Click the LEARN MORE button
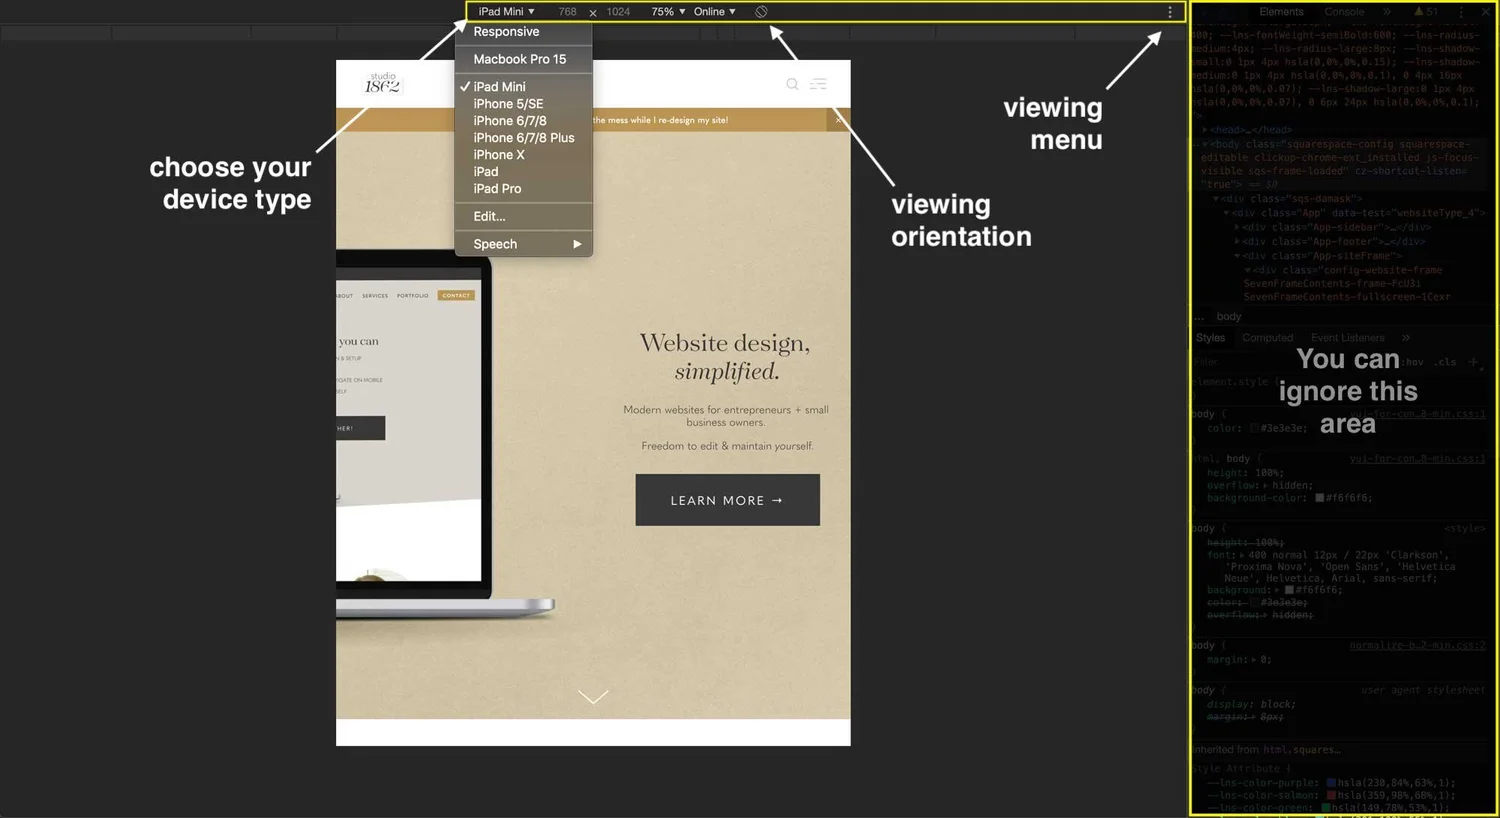Viewport: 1500px width, 818px height. 727,500
